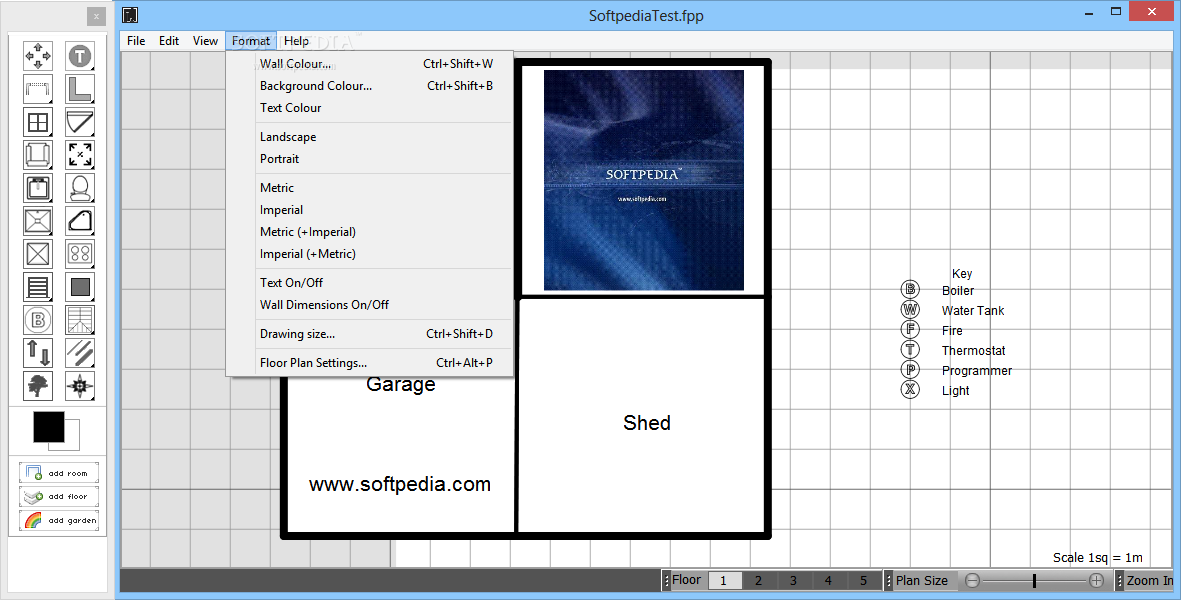Choose the diagonal lines hatch tool
The image size is (1181, 600).
[80, 352]
